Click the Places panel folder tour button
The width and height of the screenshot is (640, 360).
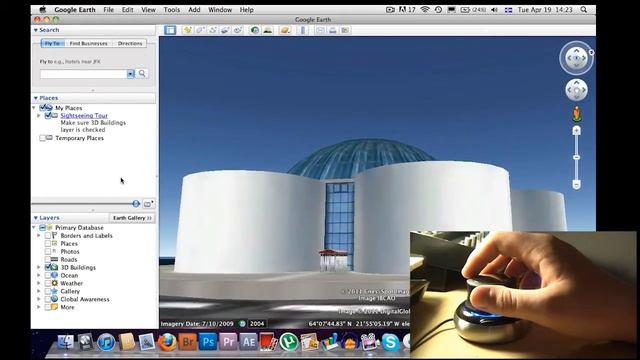click(148, 204)
